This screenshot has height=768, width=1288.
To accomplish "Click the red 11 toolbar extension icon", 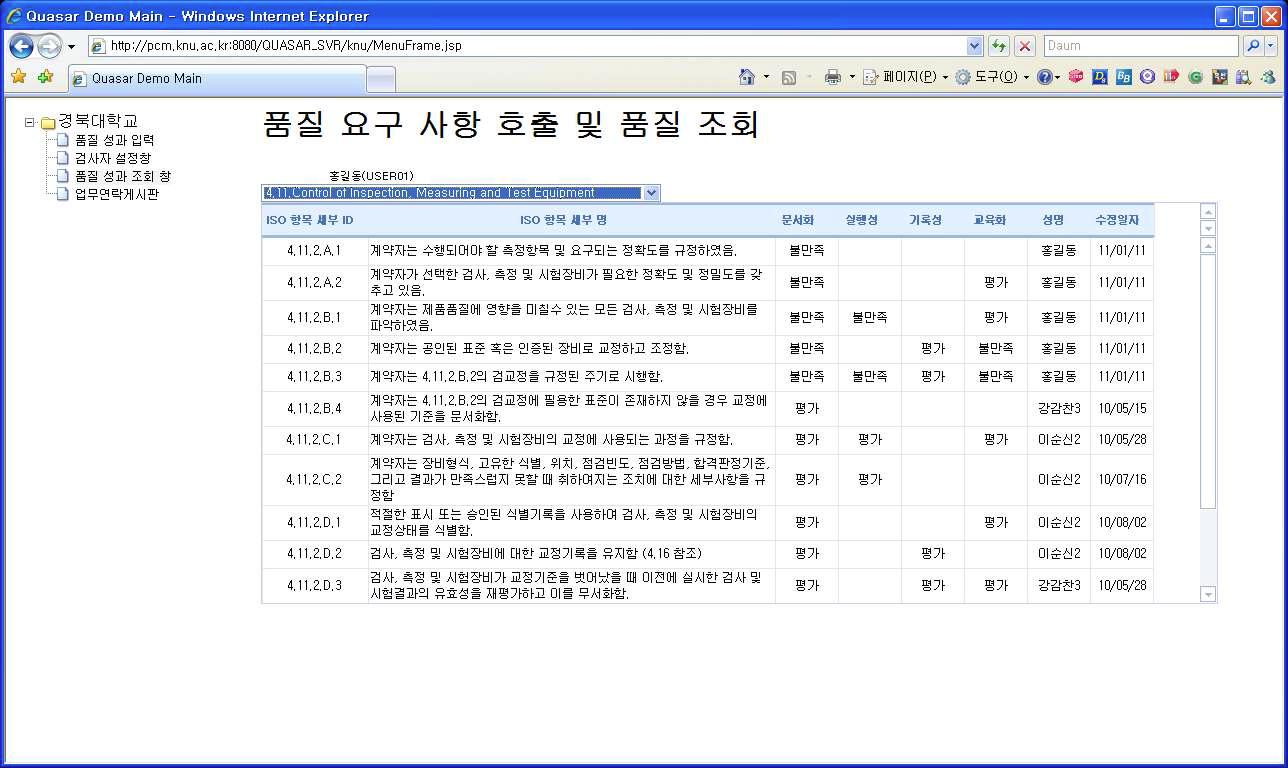I will pyautogui.click(x=1171, y=77).
